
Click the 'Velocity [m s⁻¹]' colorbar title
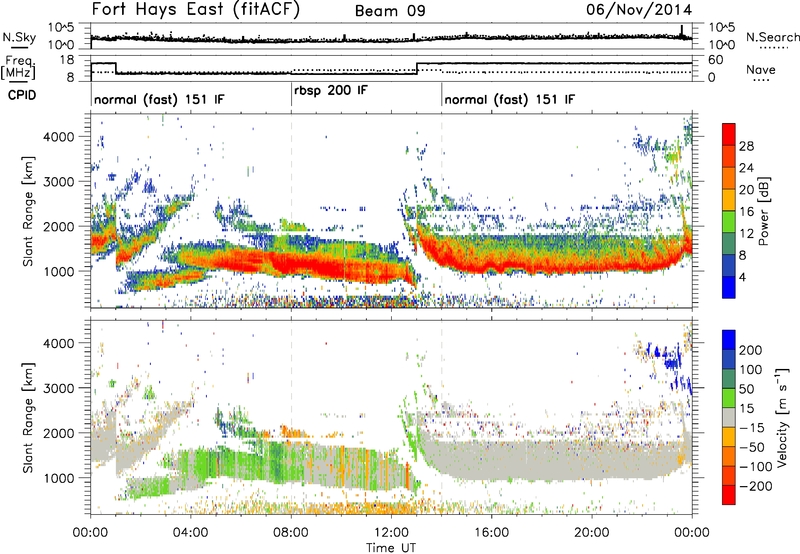pos(781,417)
